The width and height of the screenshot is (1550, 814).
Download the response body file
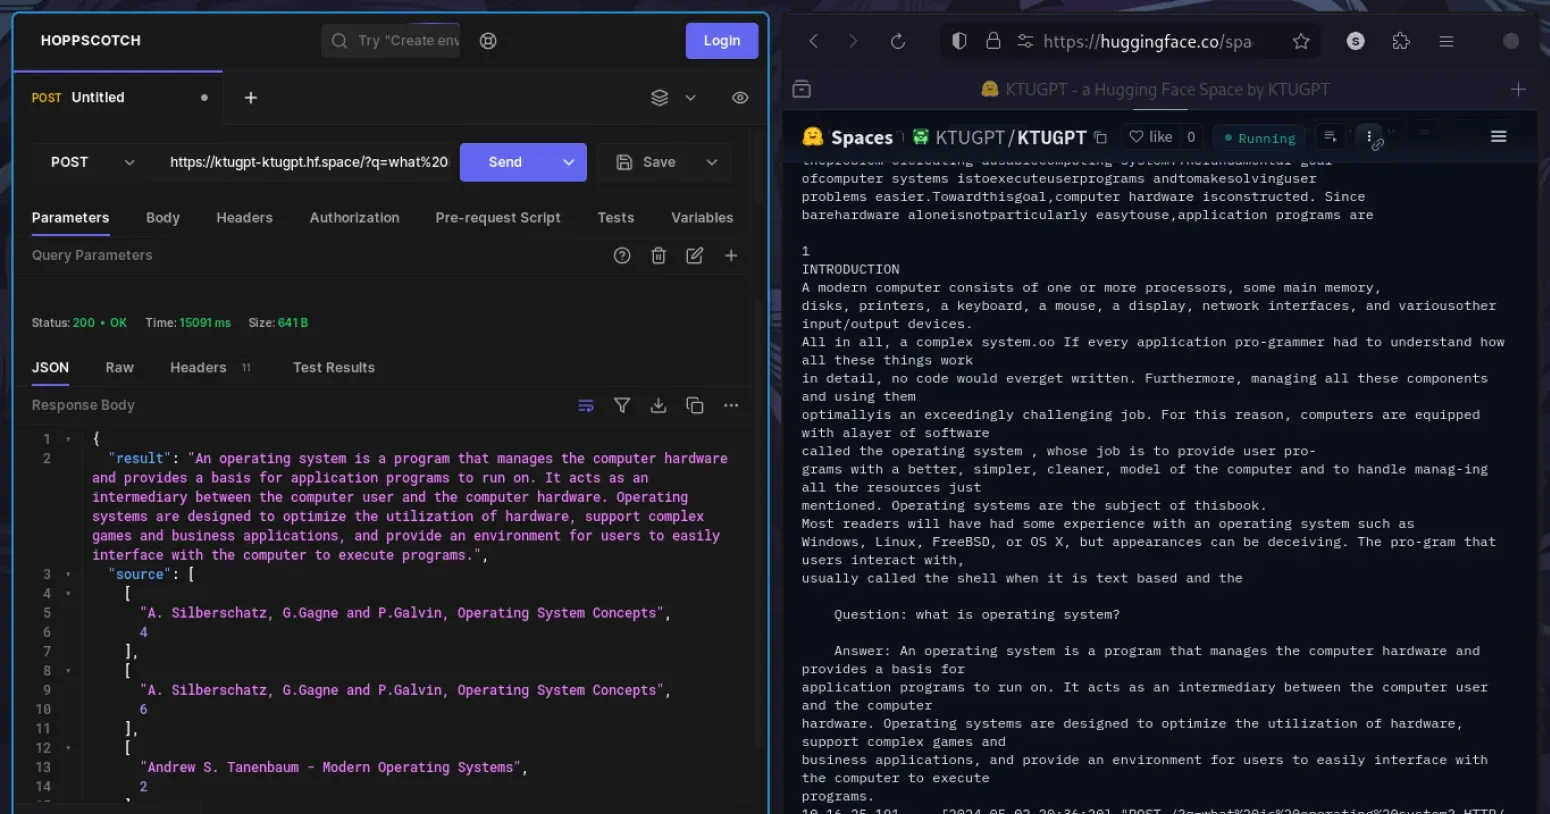coord(658,405)
